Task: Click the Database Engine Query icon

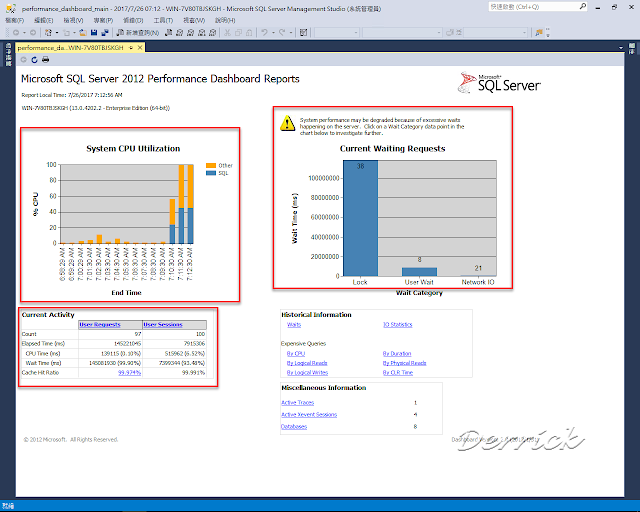Action: (x=168, y=33)
